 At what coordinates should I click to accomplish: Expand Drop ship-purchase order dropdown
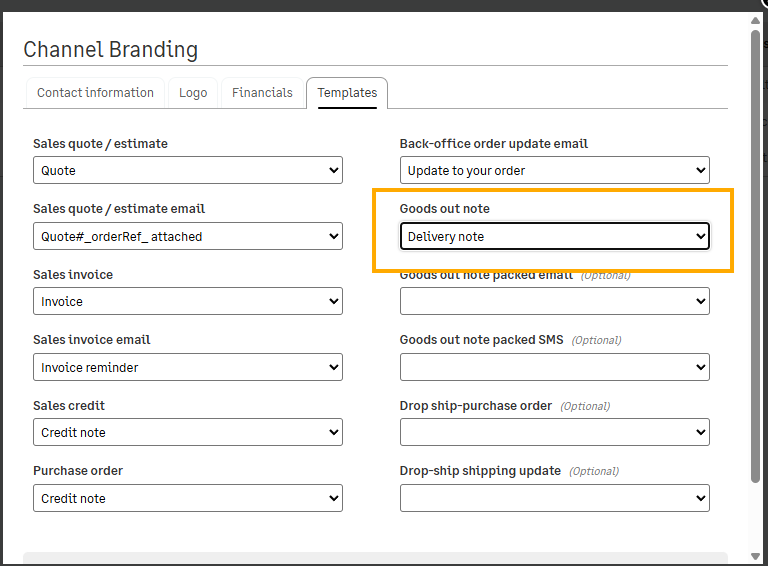tap(554, 432)
